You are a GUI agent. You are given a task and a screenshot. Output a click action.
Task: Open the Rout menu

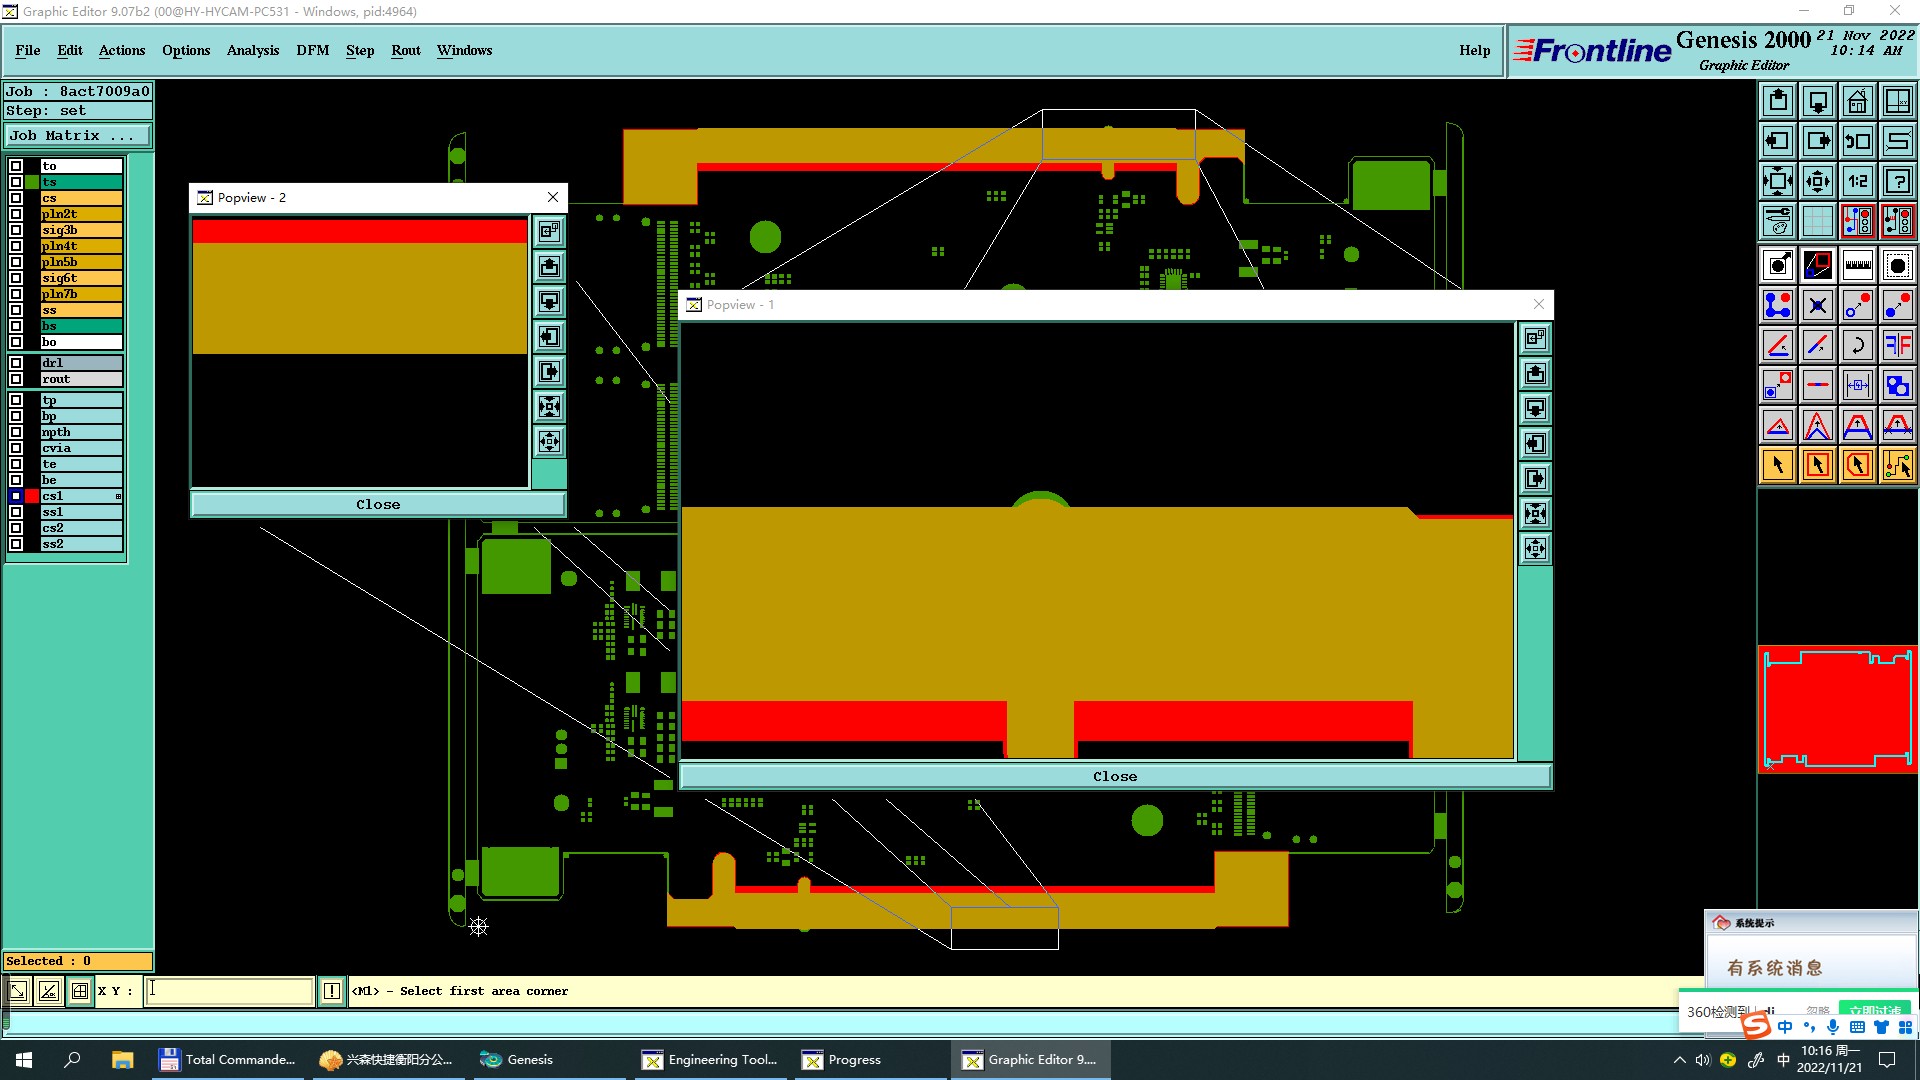405,50
